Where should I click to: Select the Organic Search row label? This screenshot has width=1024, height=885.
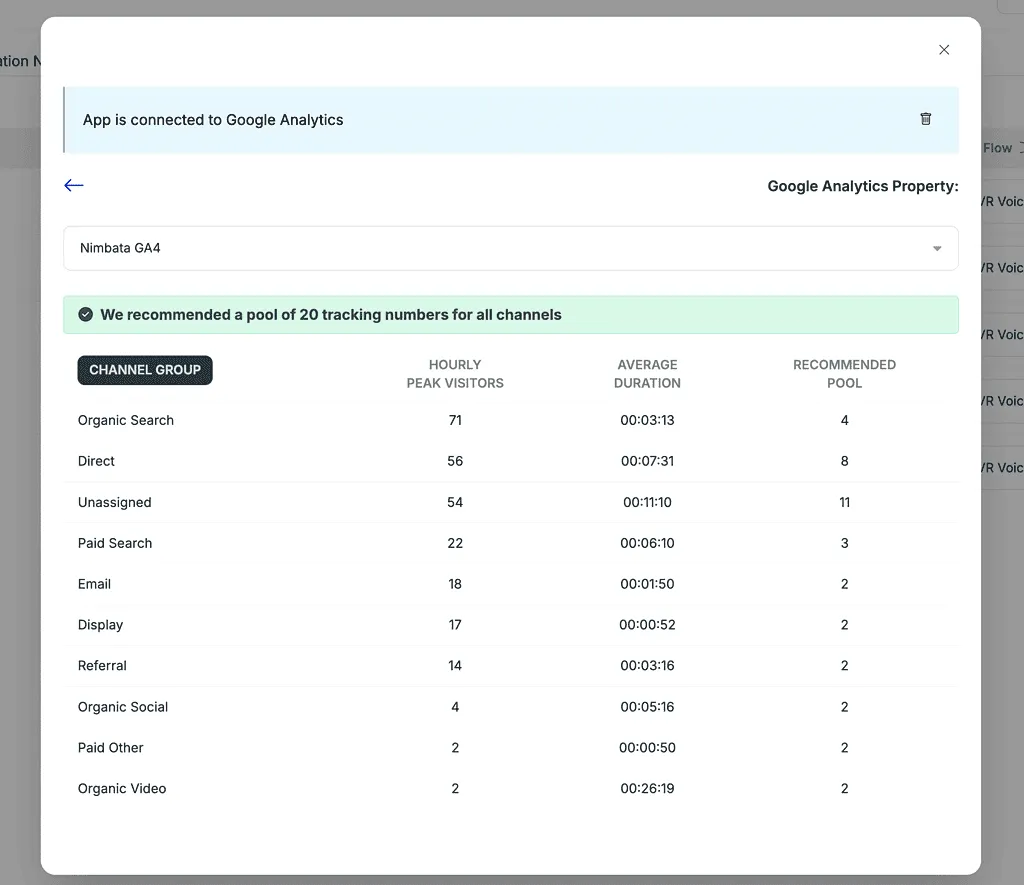click(126, 420)
